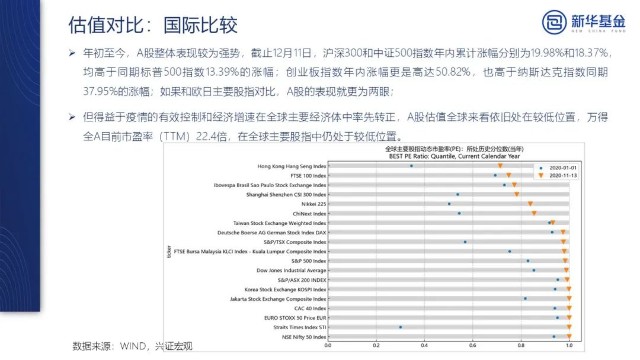Click the 0.4 x-axis tick label
The height and width of the screenshot is (360, 640).
tap(424, 345)
